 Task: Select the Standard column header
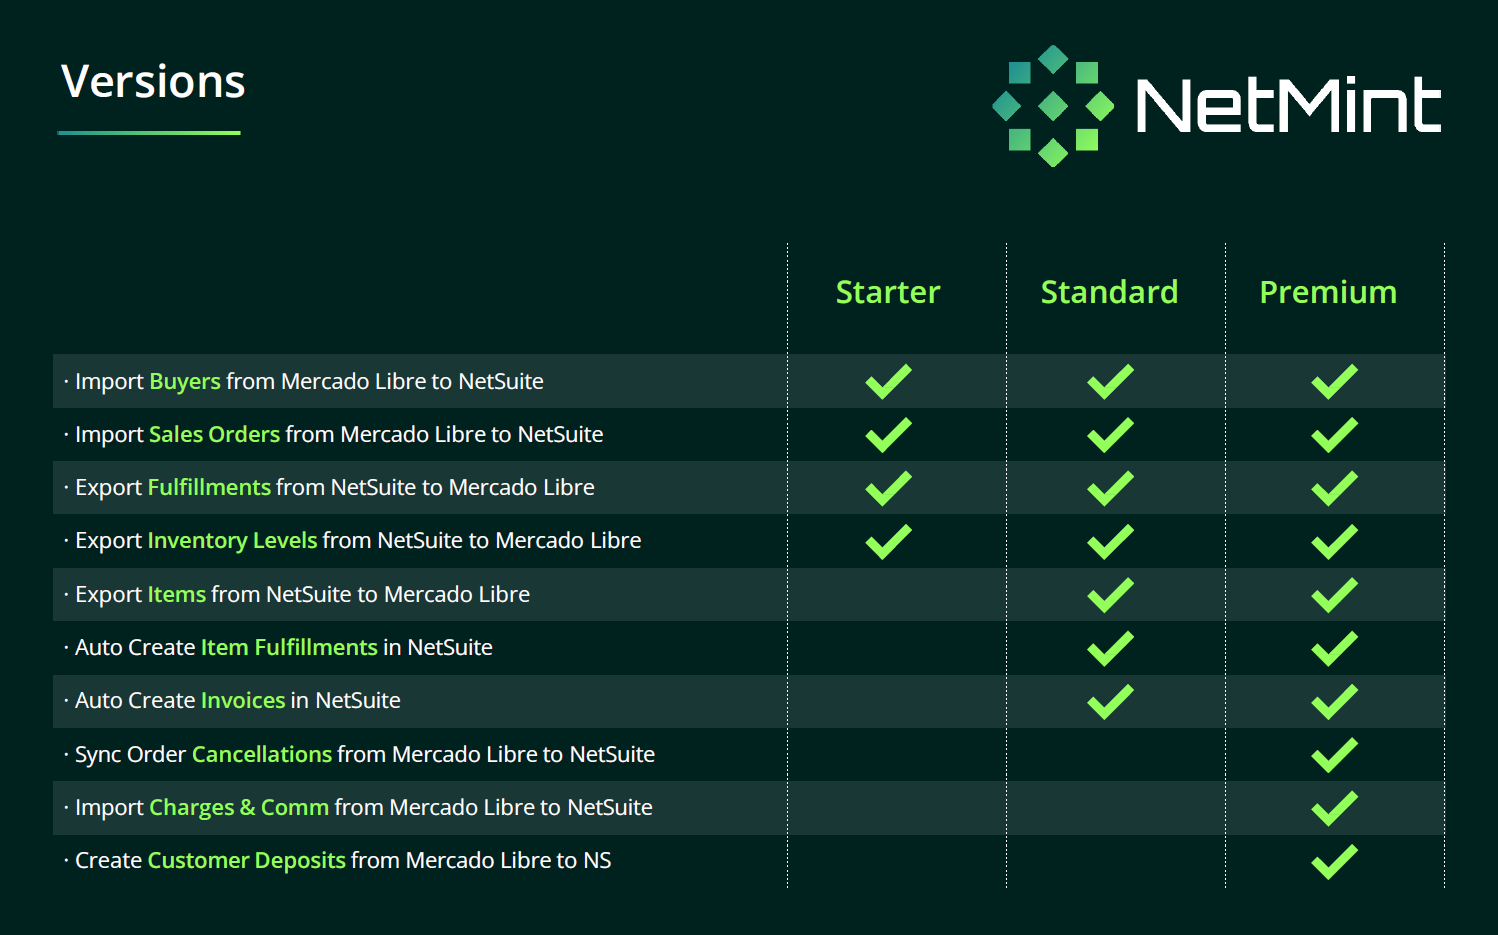point(1109,292)
